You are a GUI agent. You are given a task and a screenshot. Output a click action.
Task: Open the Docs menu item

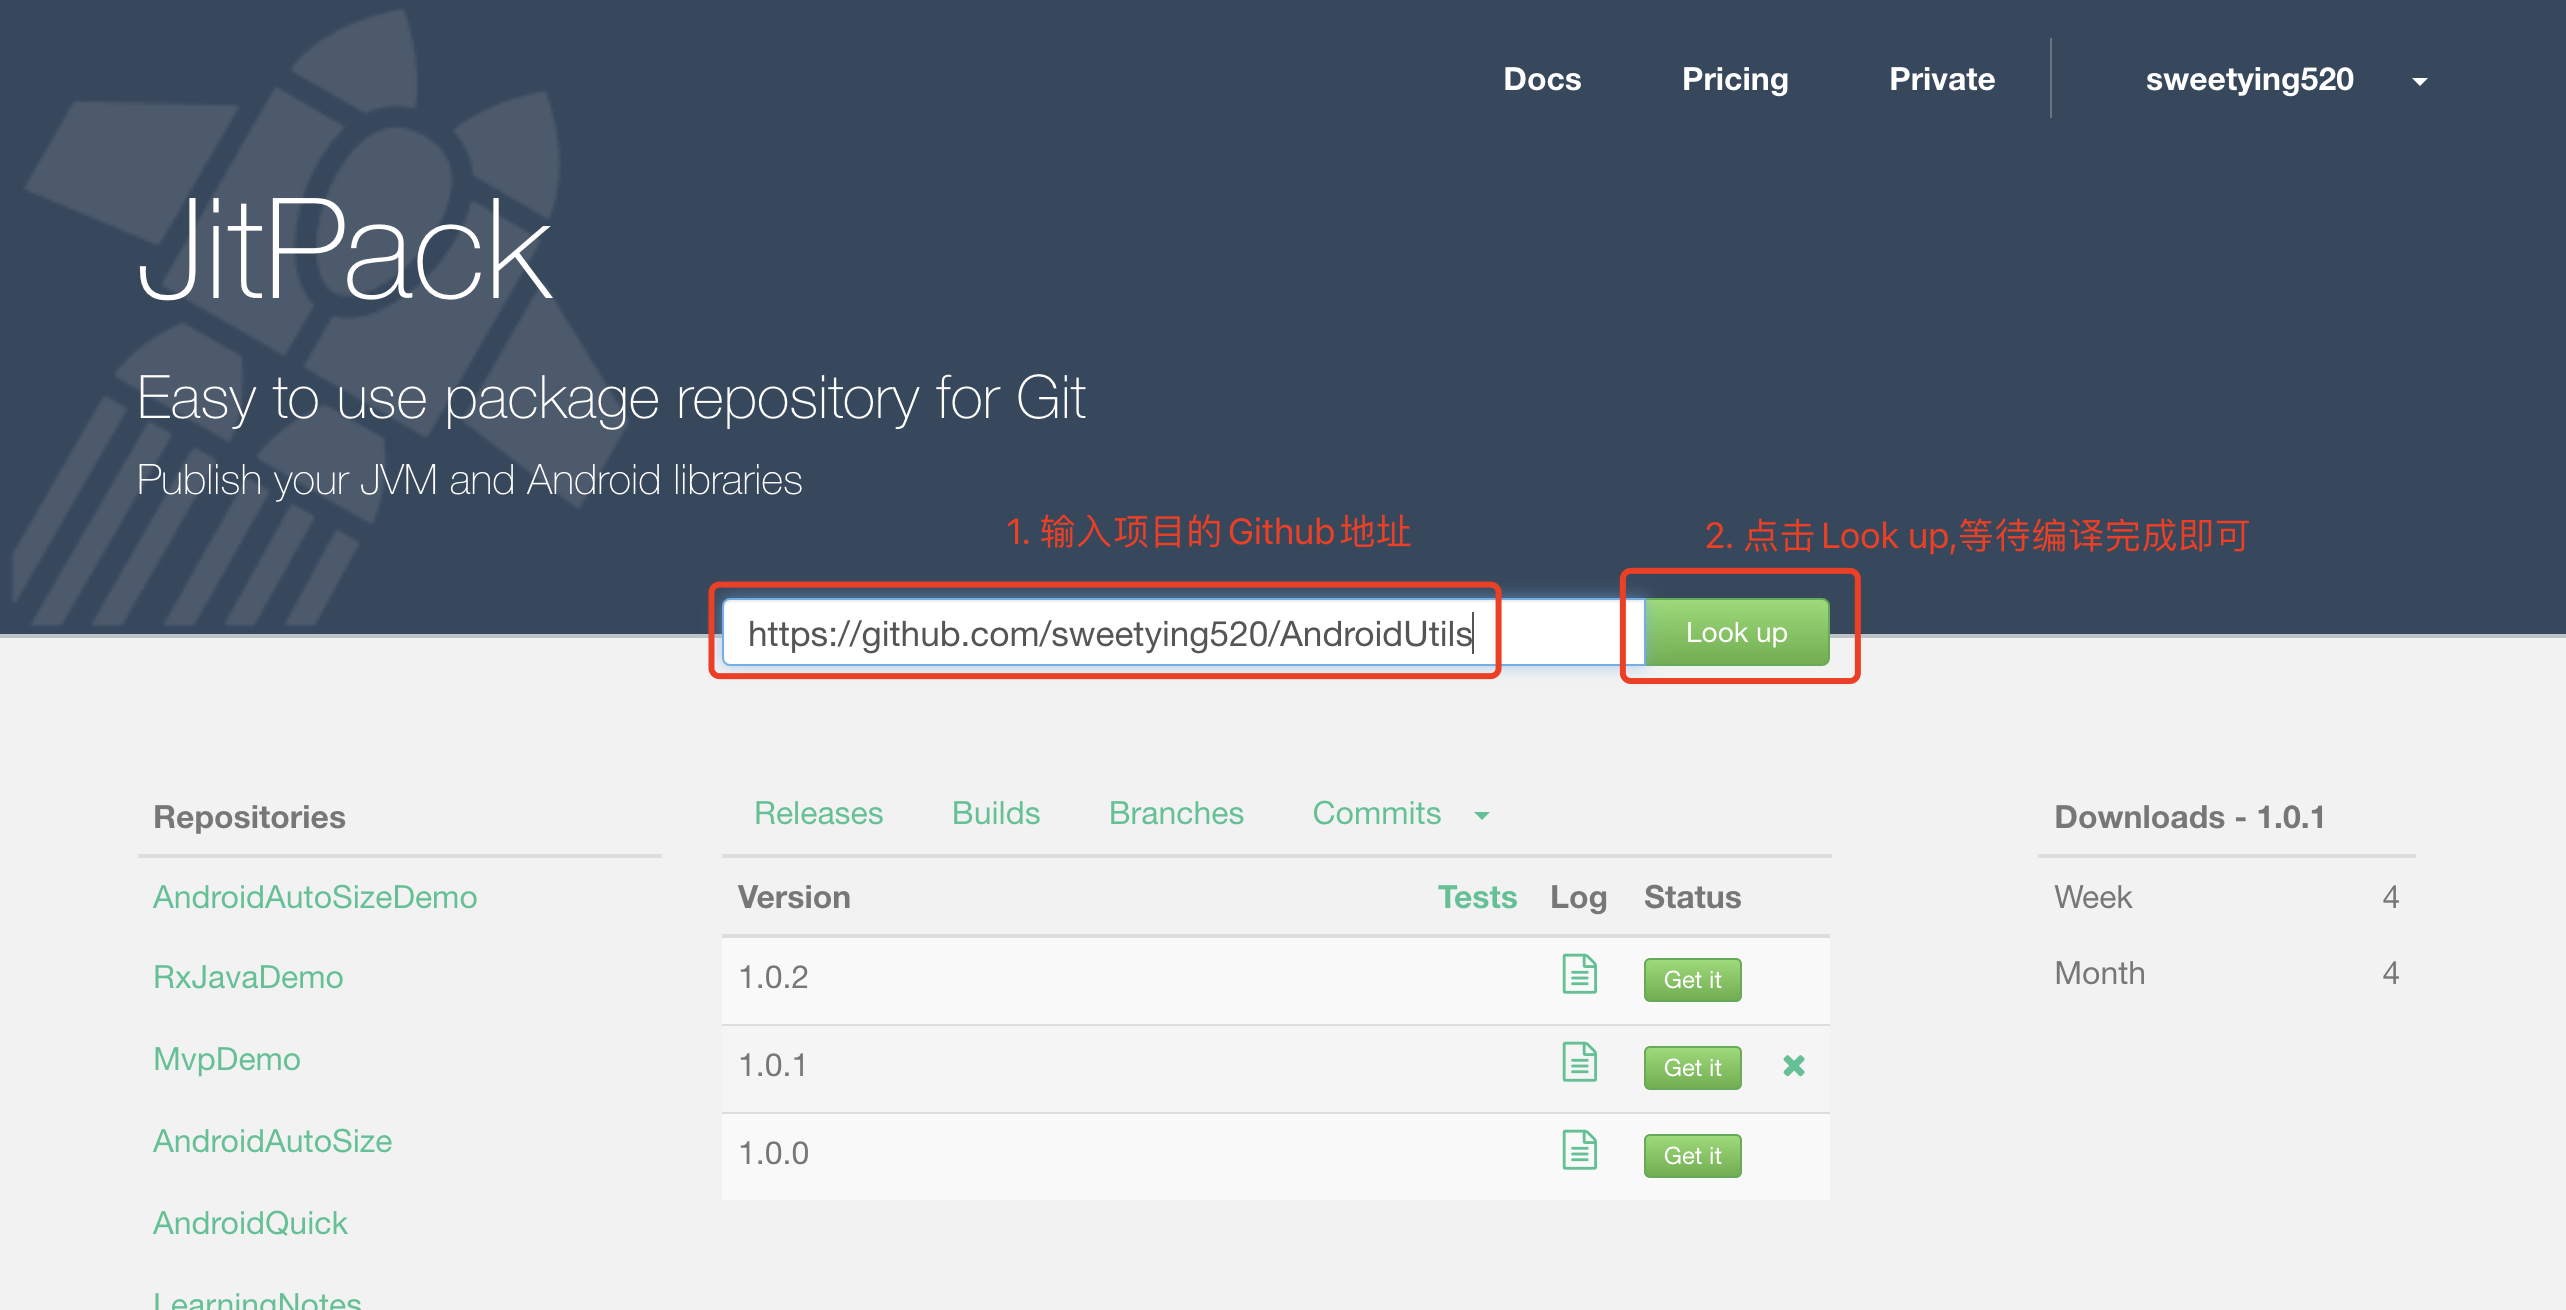tap(1542, 79)
